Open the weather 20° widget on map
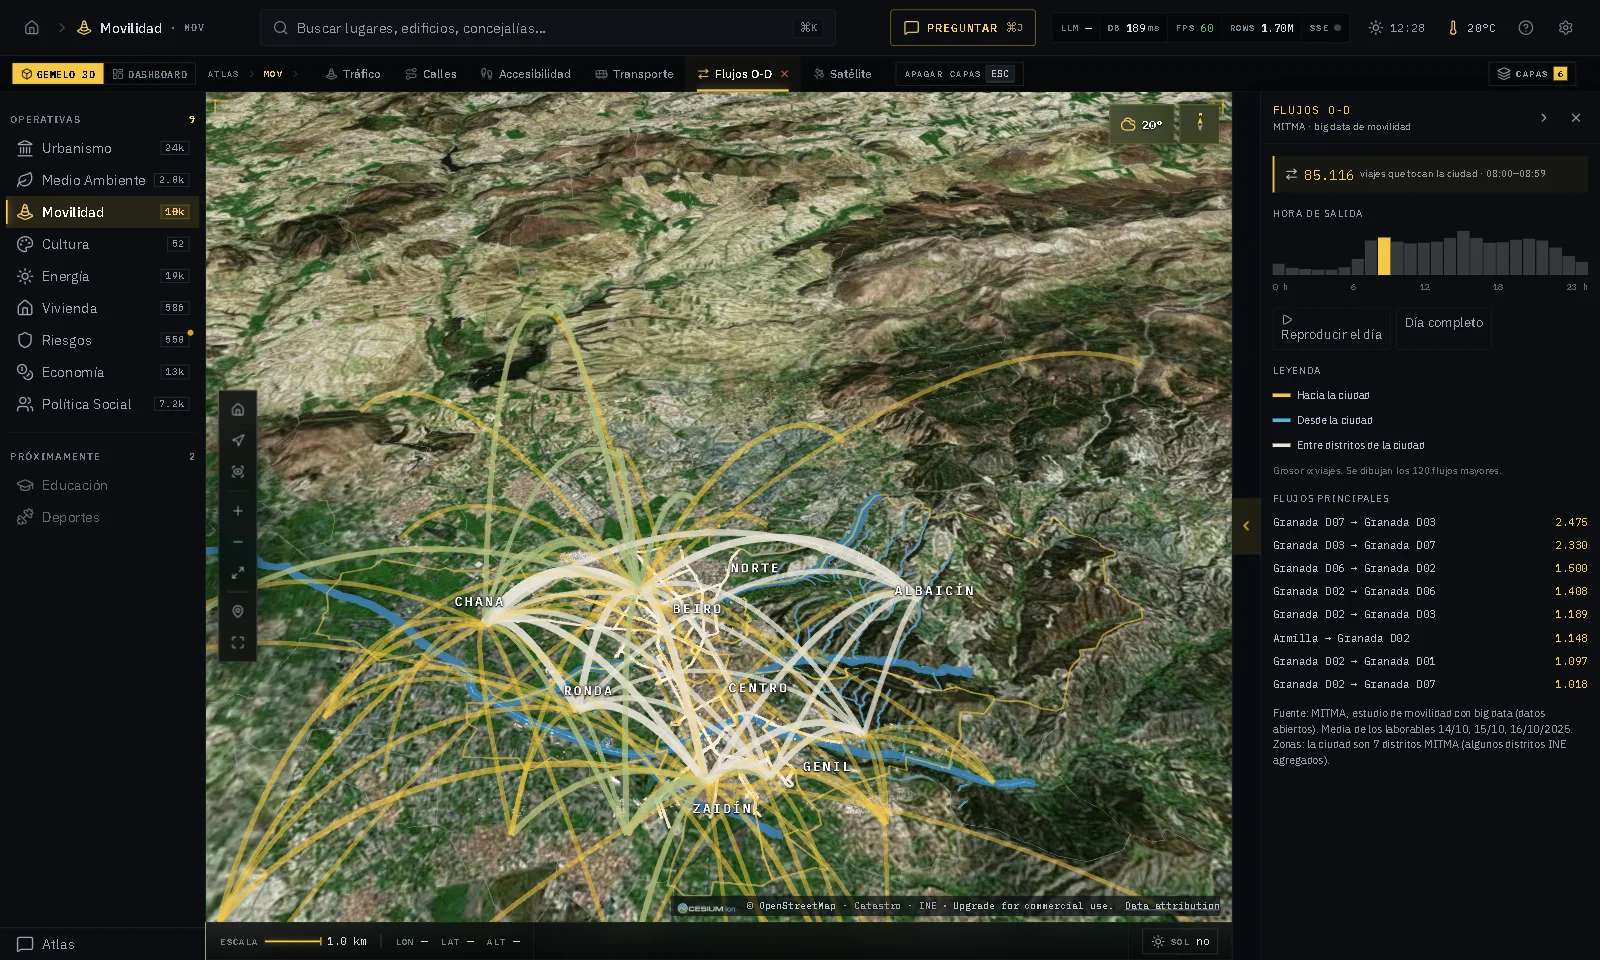 tap(1141, 124)
